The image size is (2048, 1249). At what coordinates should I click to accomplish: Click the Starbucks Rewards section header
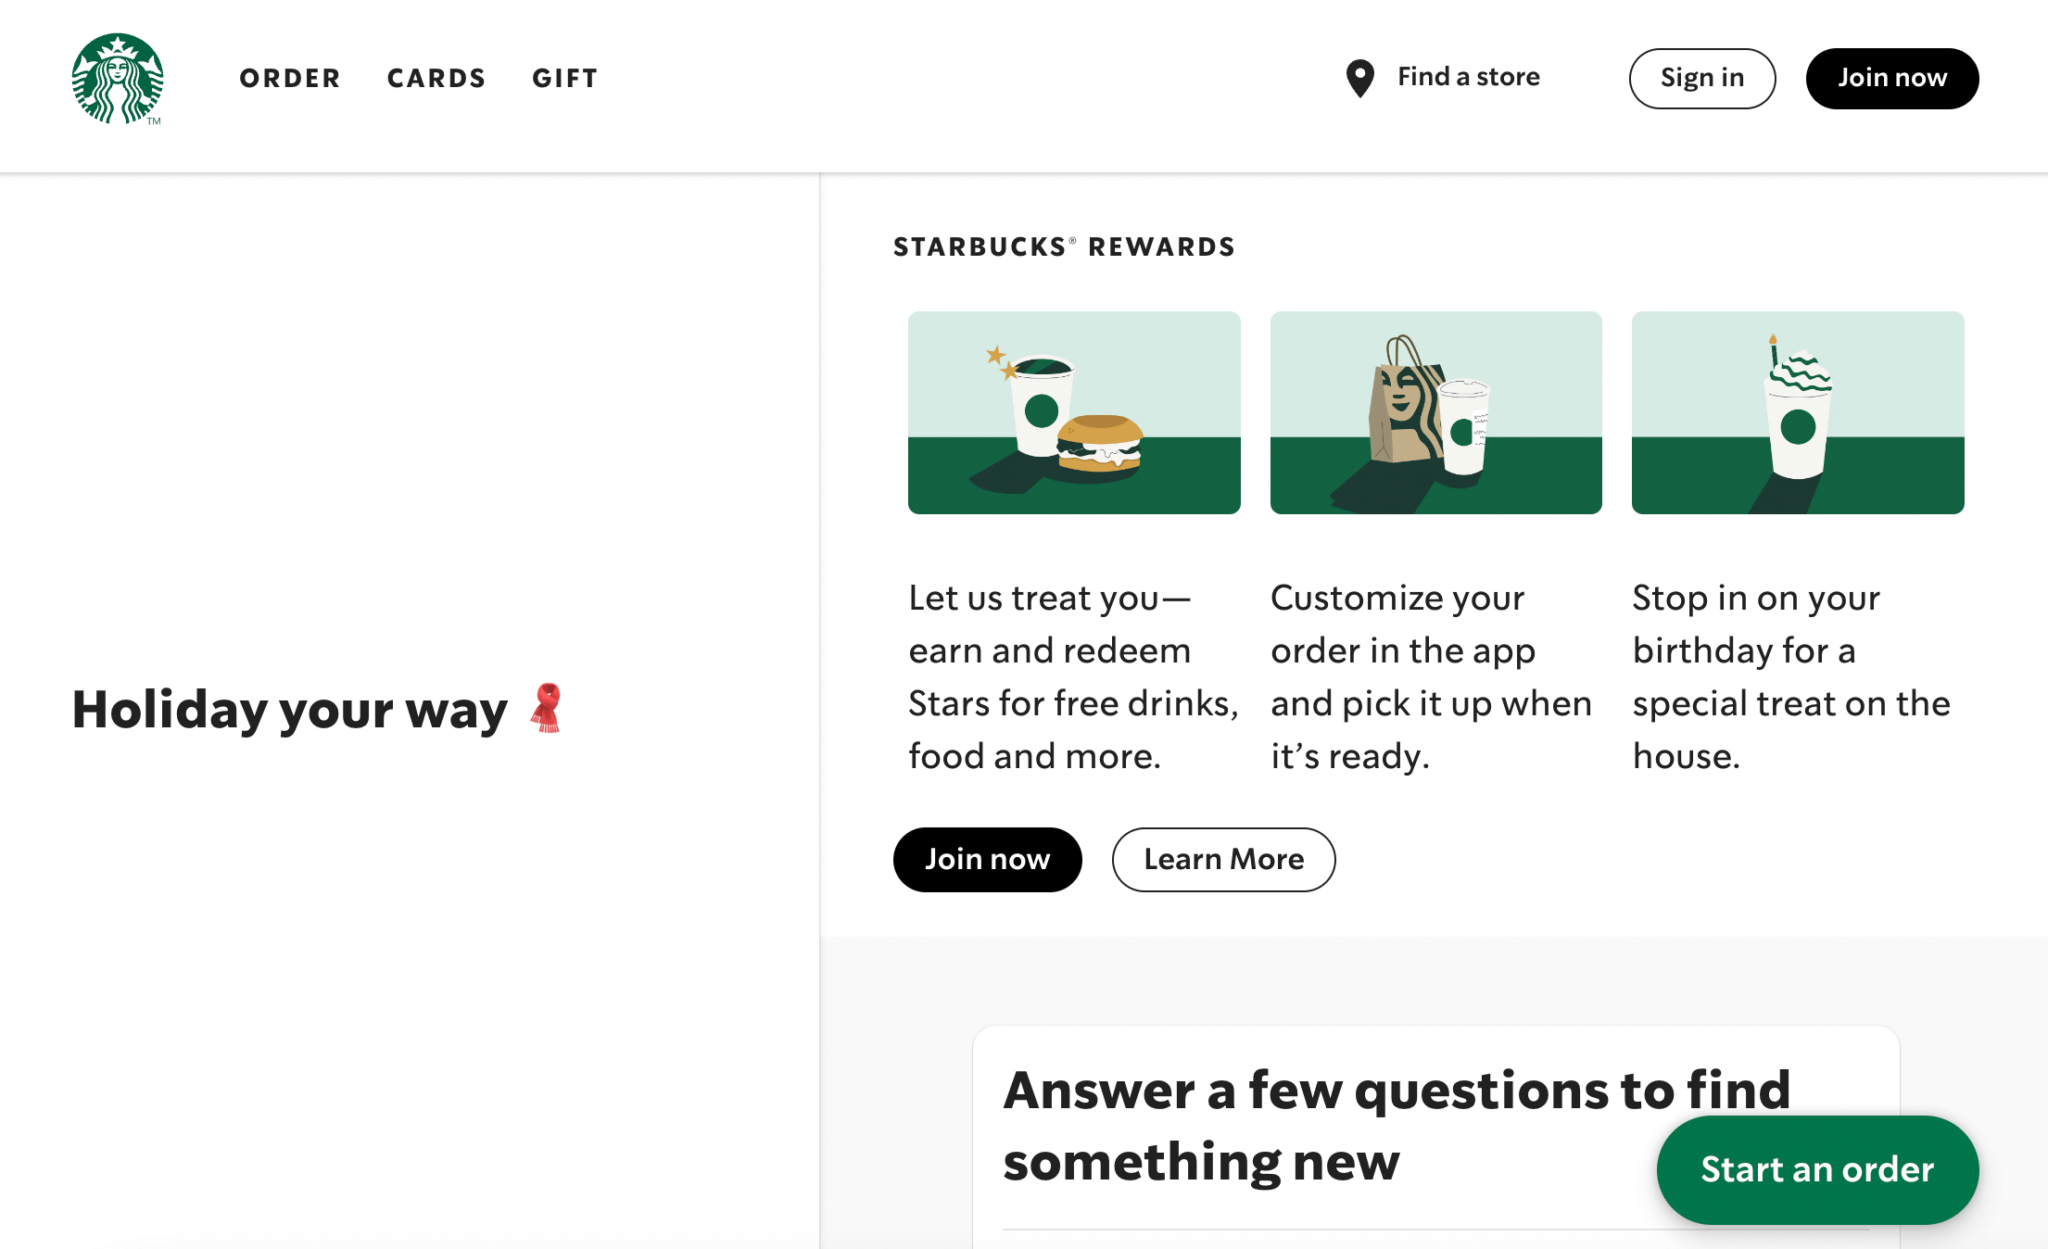(1061, 246)
